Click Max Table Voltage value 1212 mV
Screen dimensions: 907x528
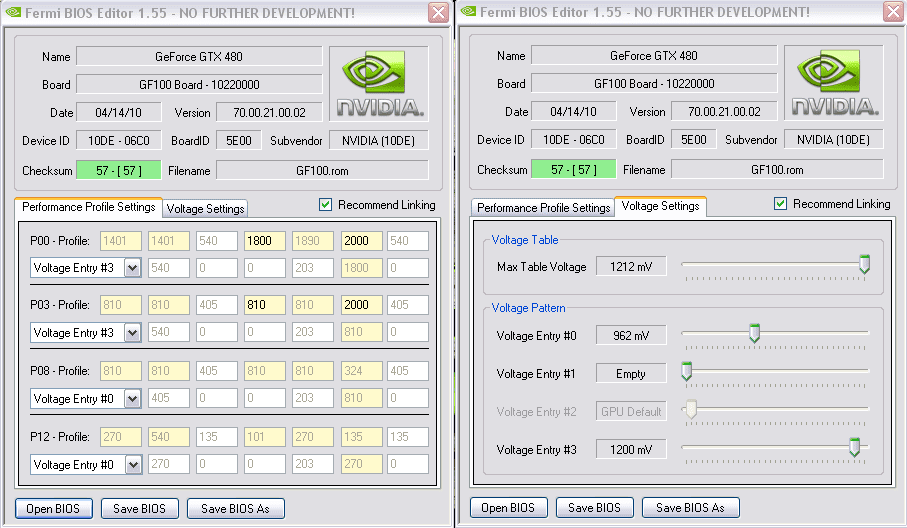pos(631,267)
